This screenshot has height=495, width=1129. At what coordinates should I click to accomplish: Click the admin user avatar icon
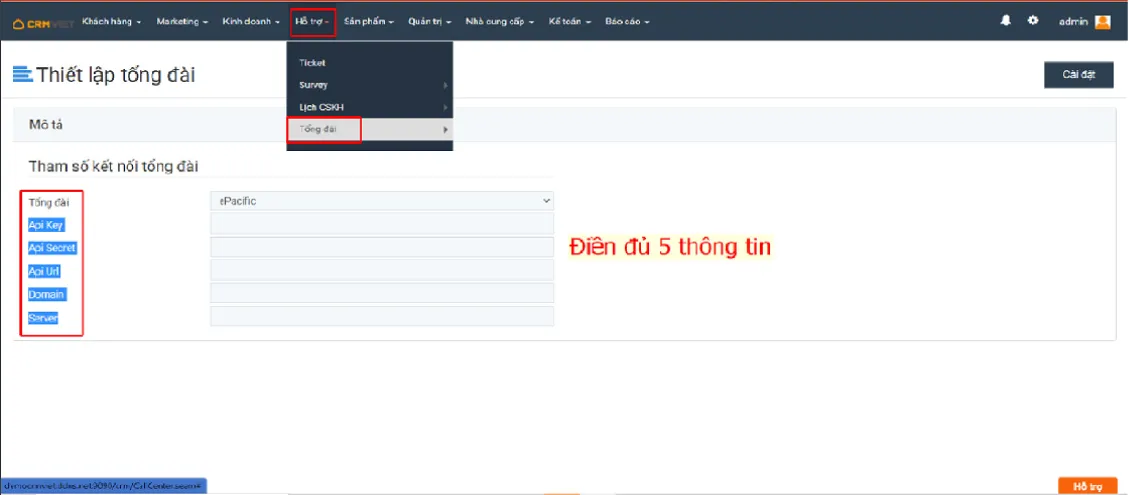tap(1102, 22)
